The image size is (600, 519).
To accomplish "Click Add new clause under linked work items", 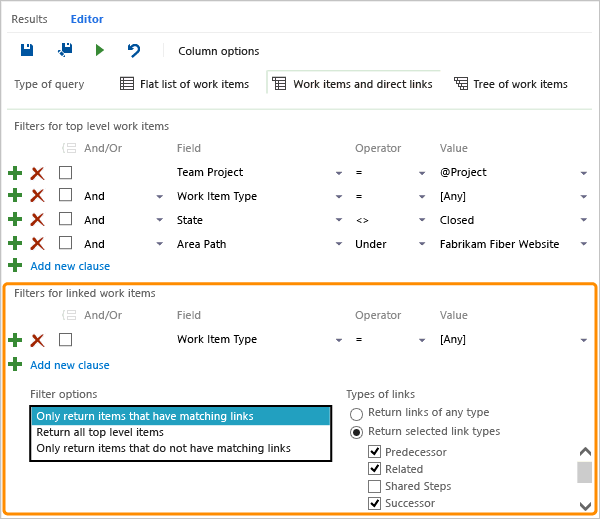I will click(70, 365).
